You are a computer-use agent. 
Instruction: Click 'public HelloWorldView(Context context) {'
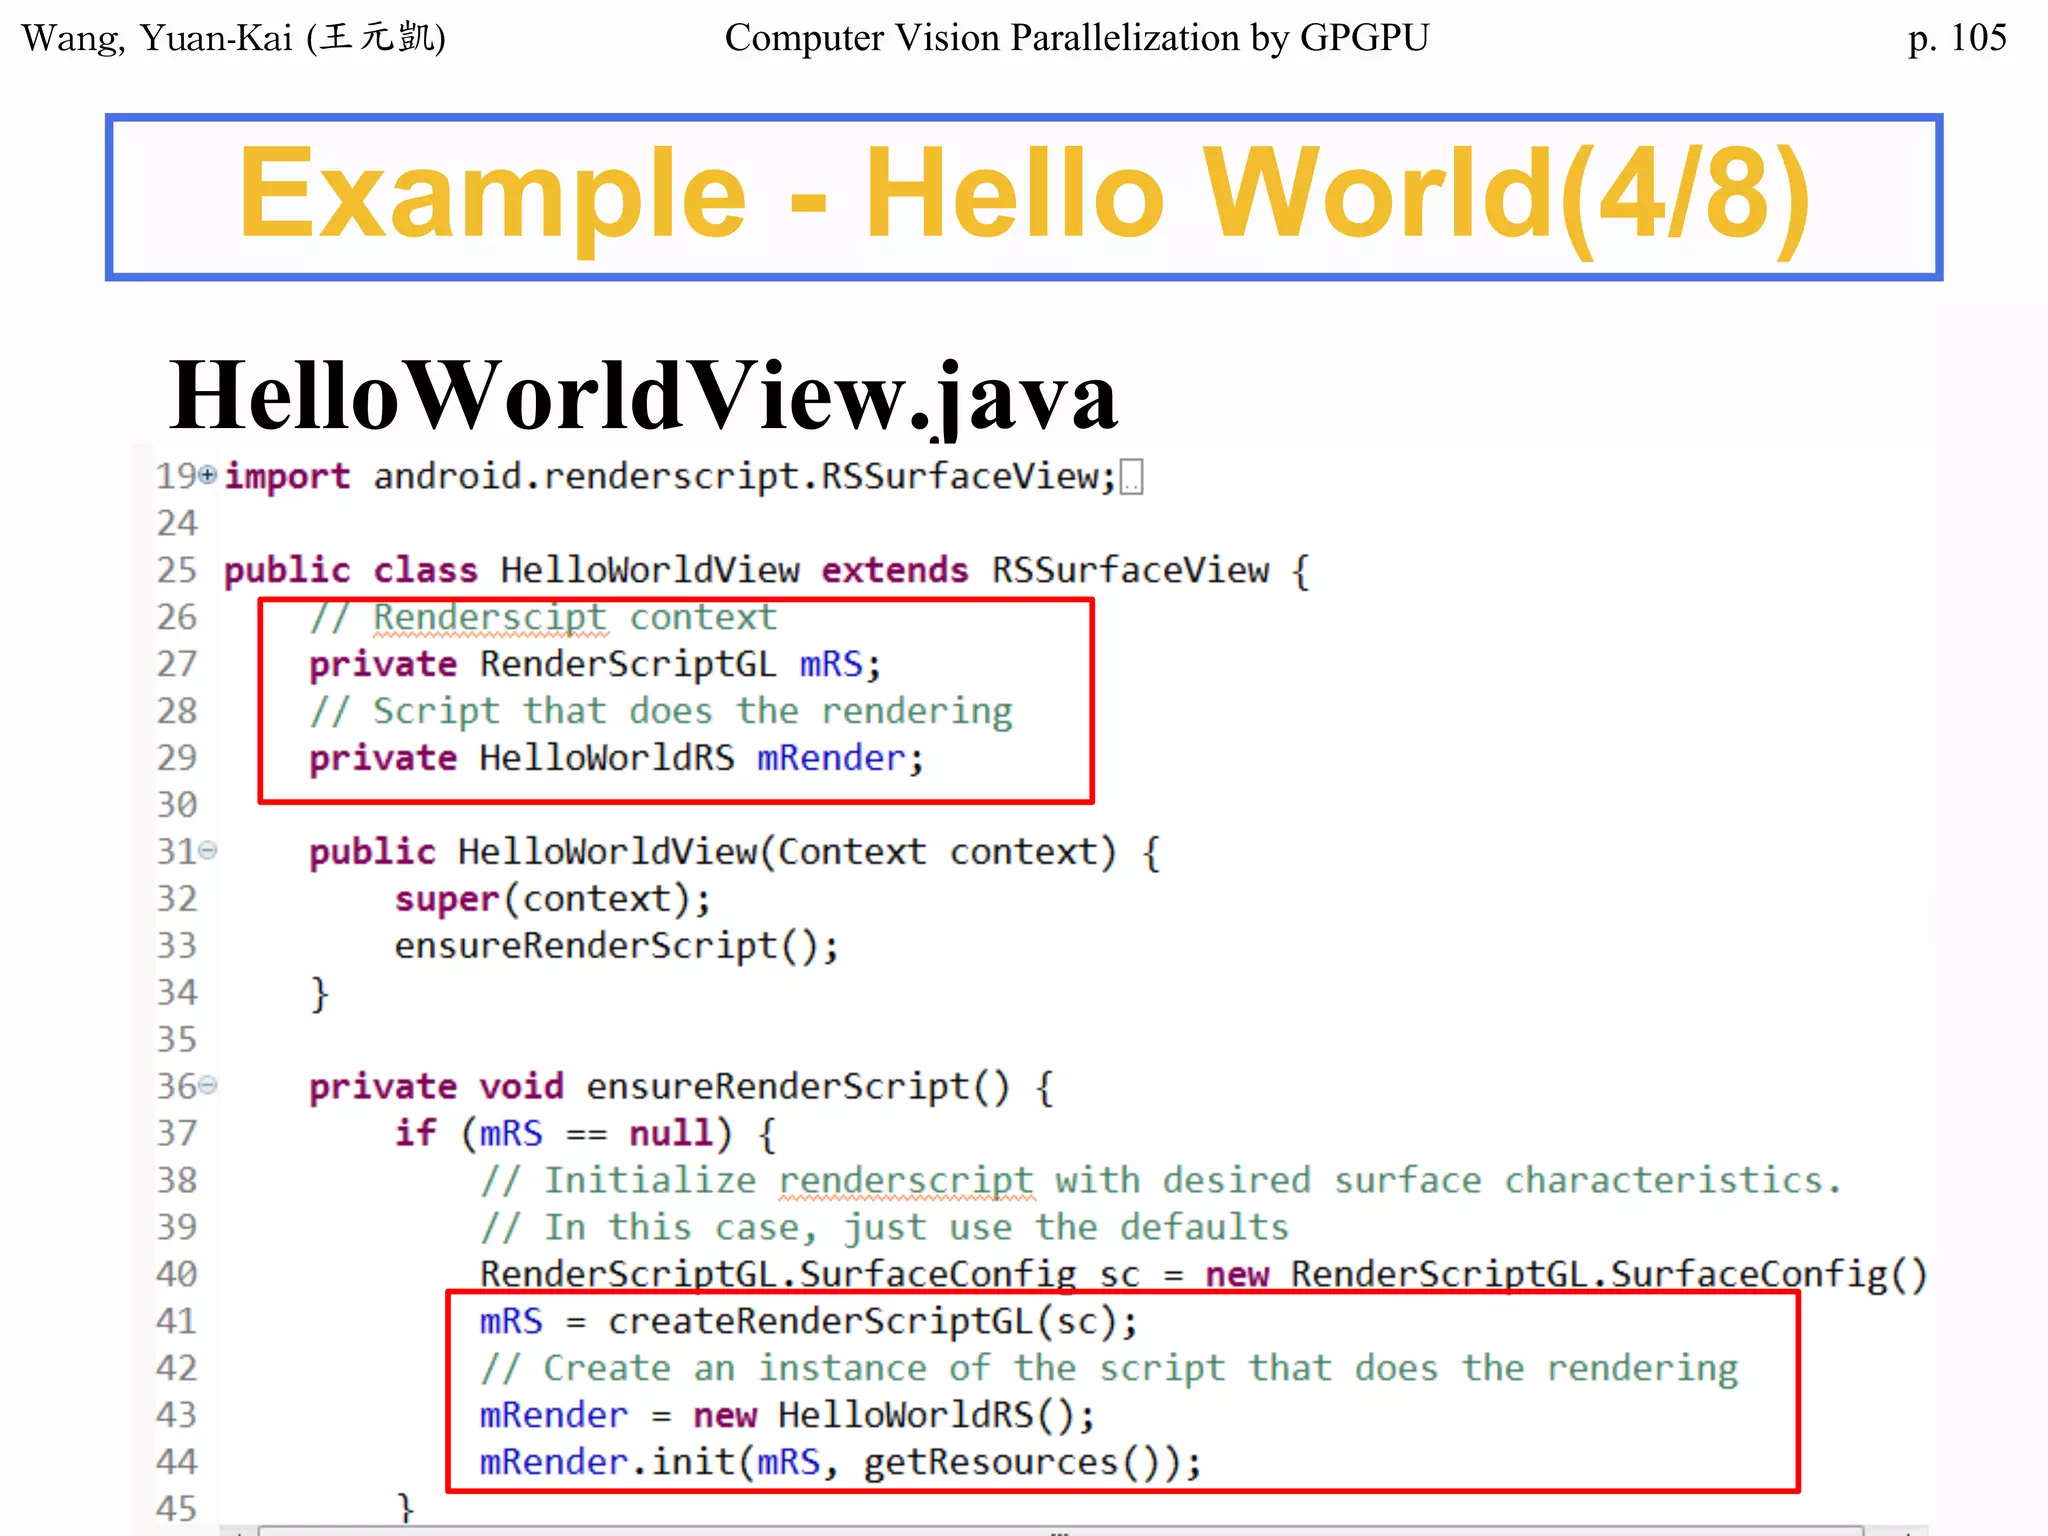pyautogui.click(x=735, y=853)
